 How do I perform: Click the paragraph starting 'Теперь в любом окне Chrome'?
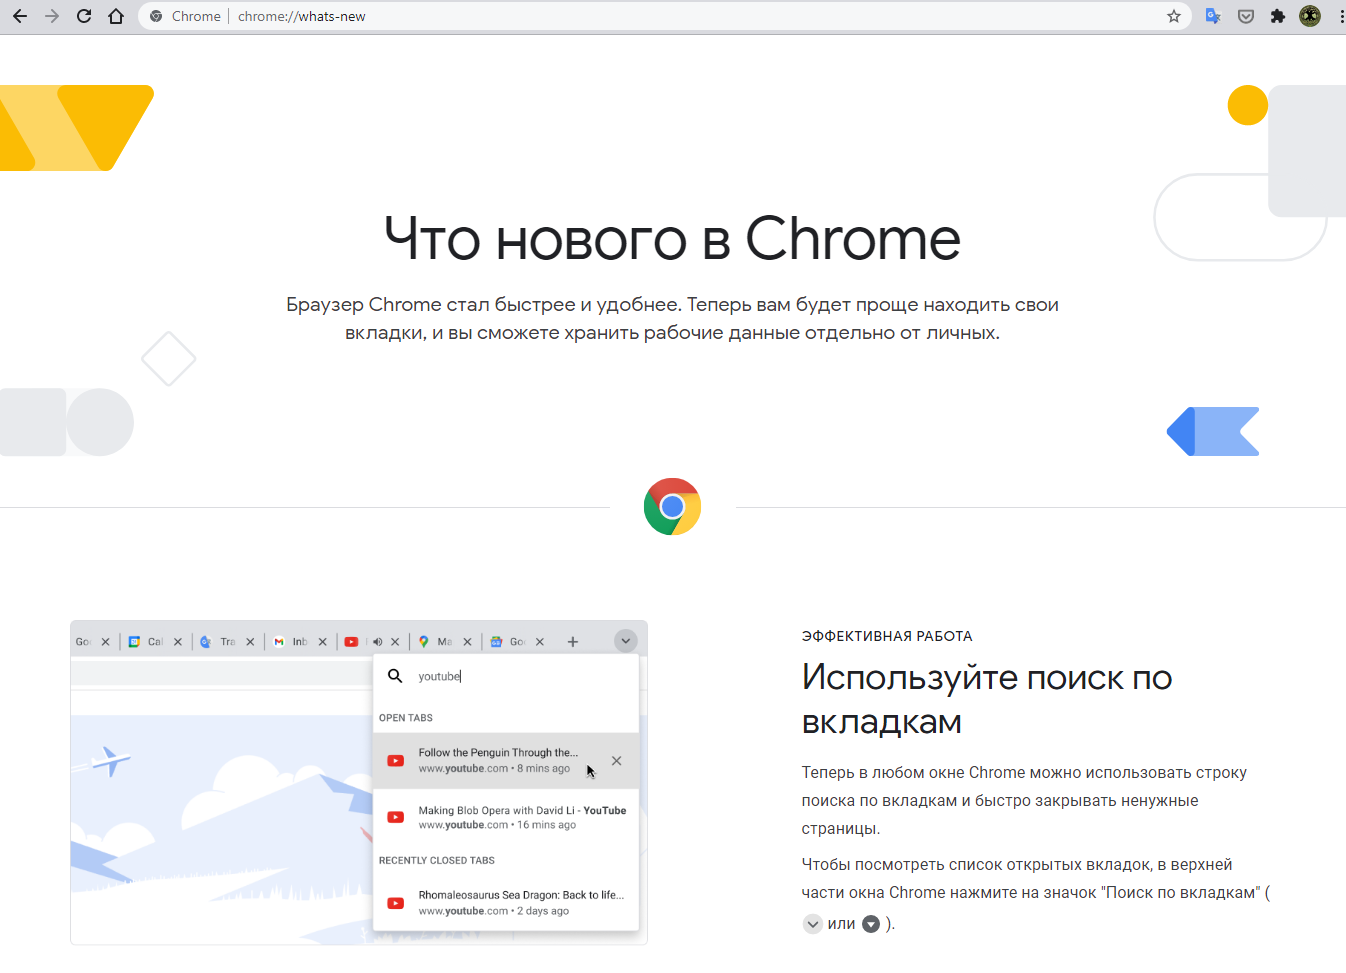1024,800
